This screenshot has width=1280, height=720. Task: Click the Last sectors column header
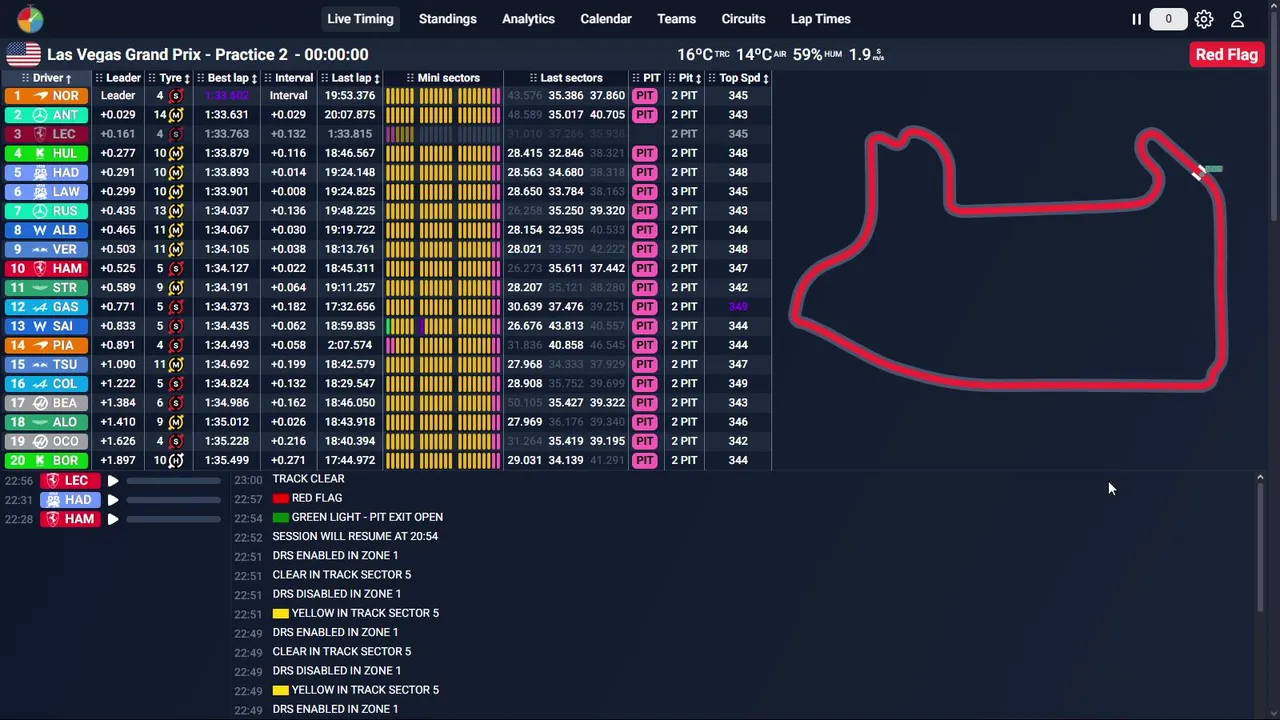(566, 78)
